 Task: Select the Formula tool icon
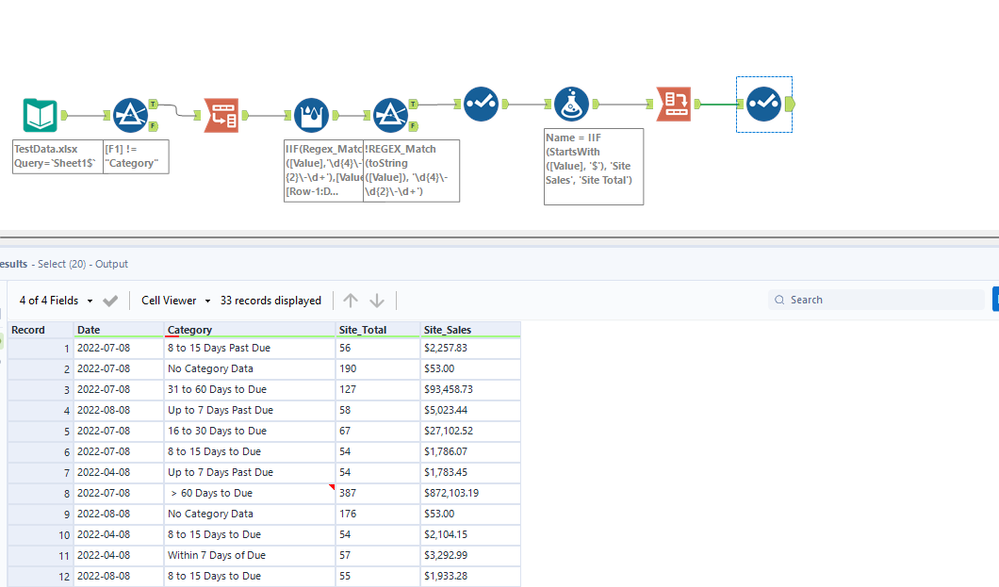571,104
